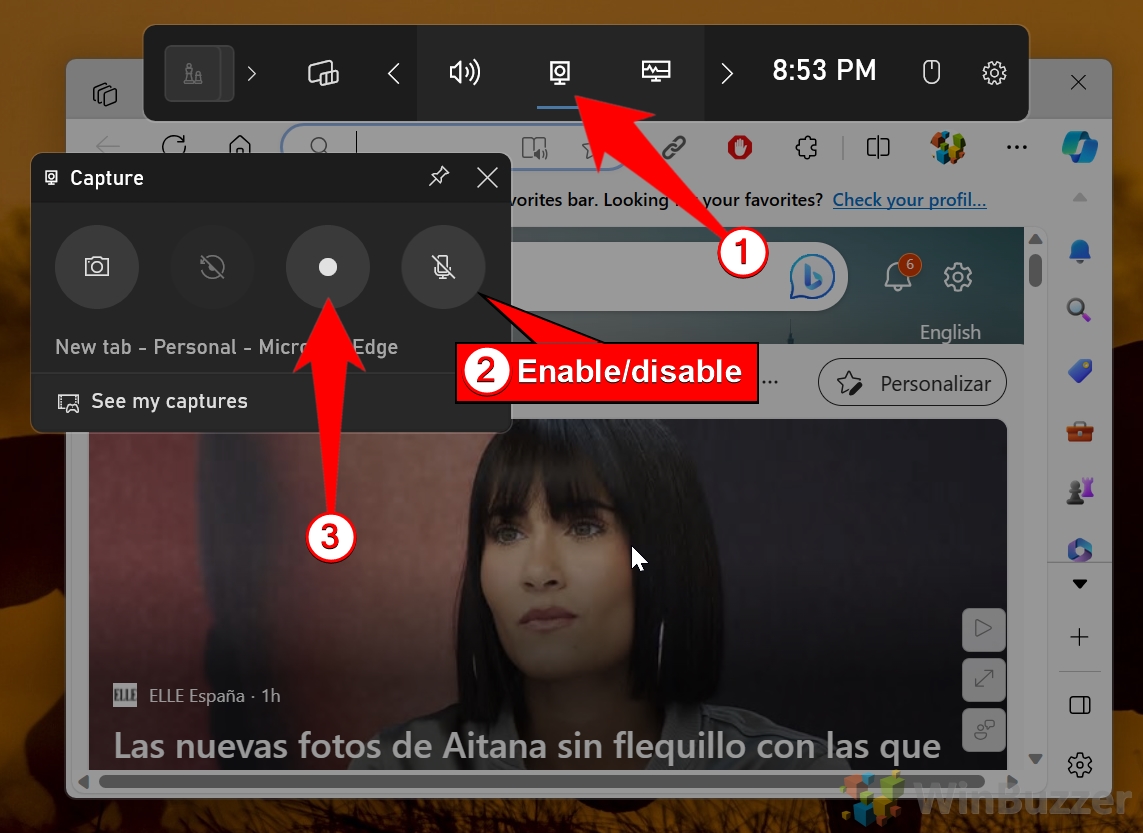Viewport: 1143px width, 833px height.
Task: Open sidebar Tools briefcase
Action: pos(1080,431)
